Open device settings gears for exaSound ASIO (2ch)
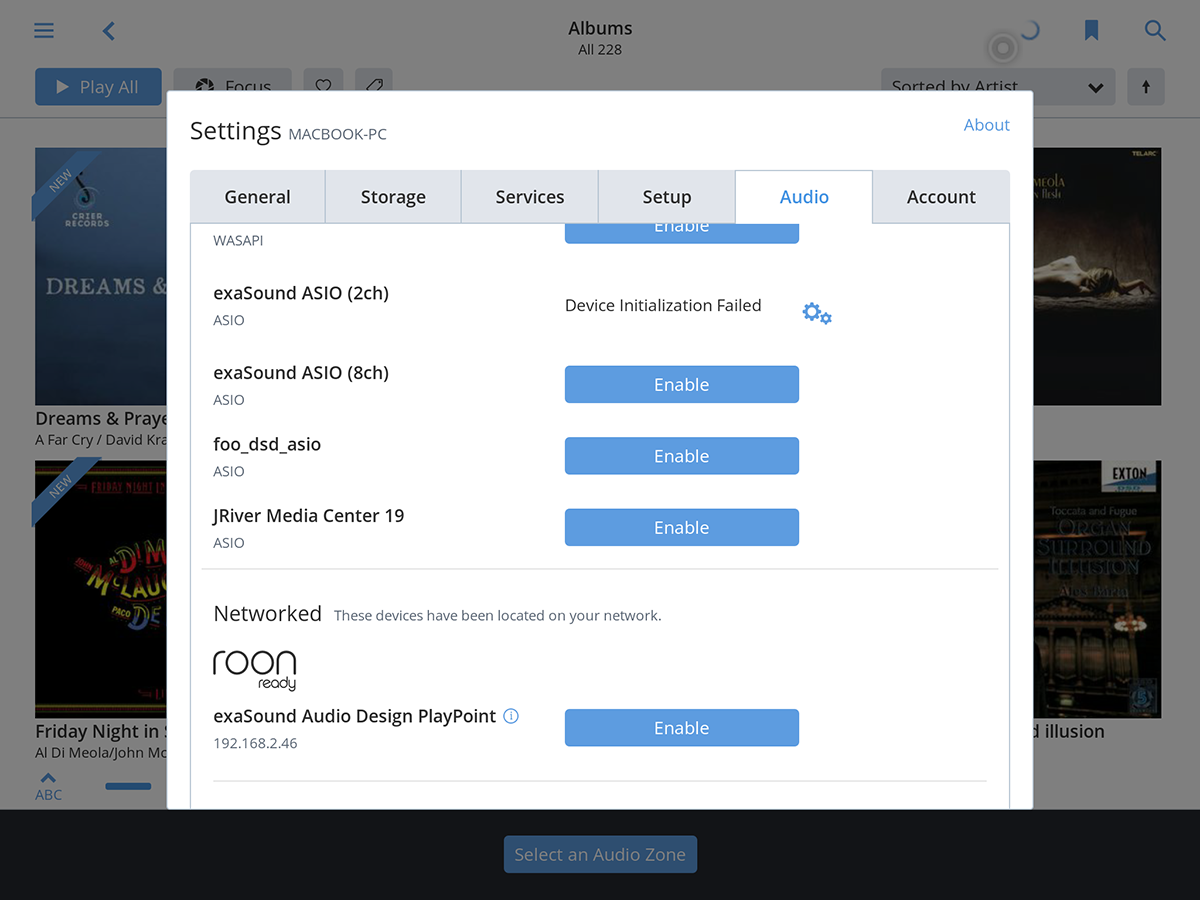 click(817, 313)
